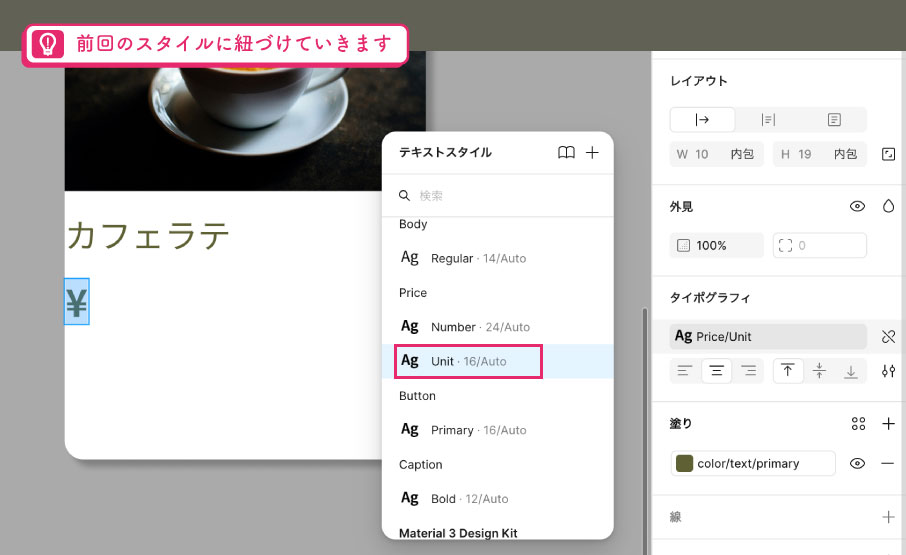
Task: Set auto width text resizing
Action: point(703,120)
